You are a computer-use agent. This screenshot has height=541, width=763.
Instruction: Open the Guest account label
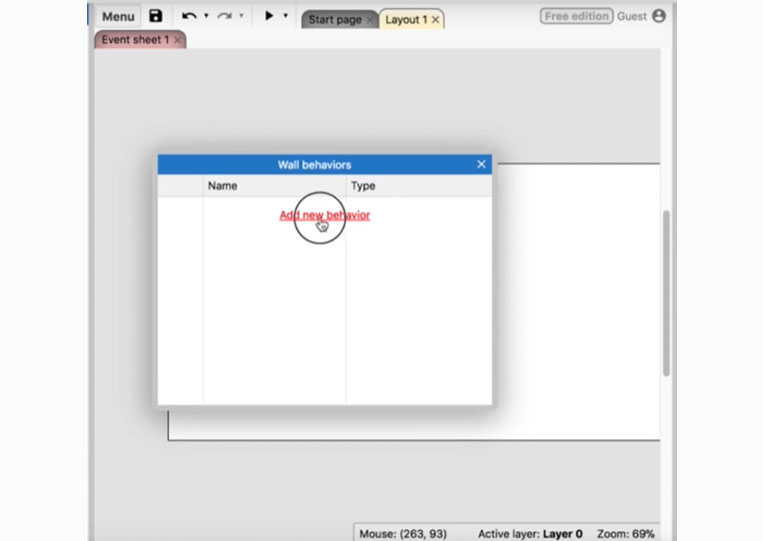632,16
